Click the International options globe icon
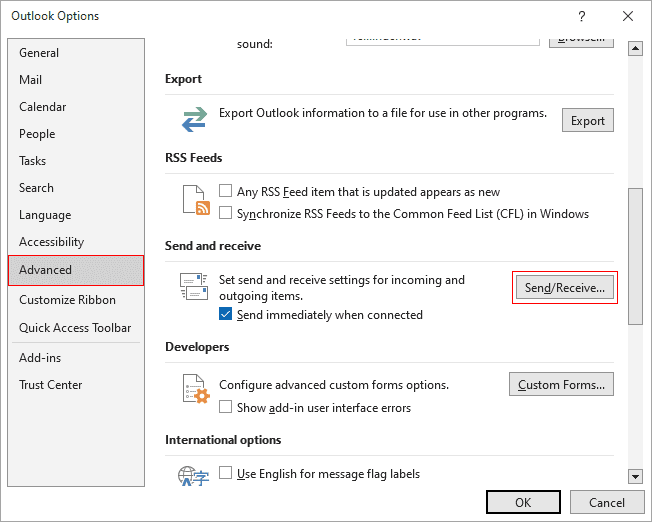Screen dimensions: 652x522 click(x=193, y=476)
